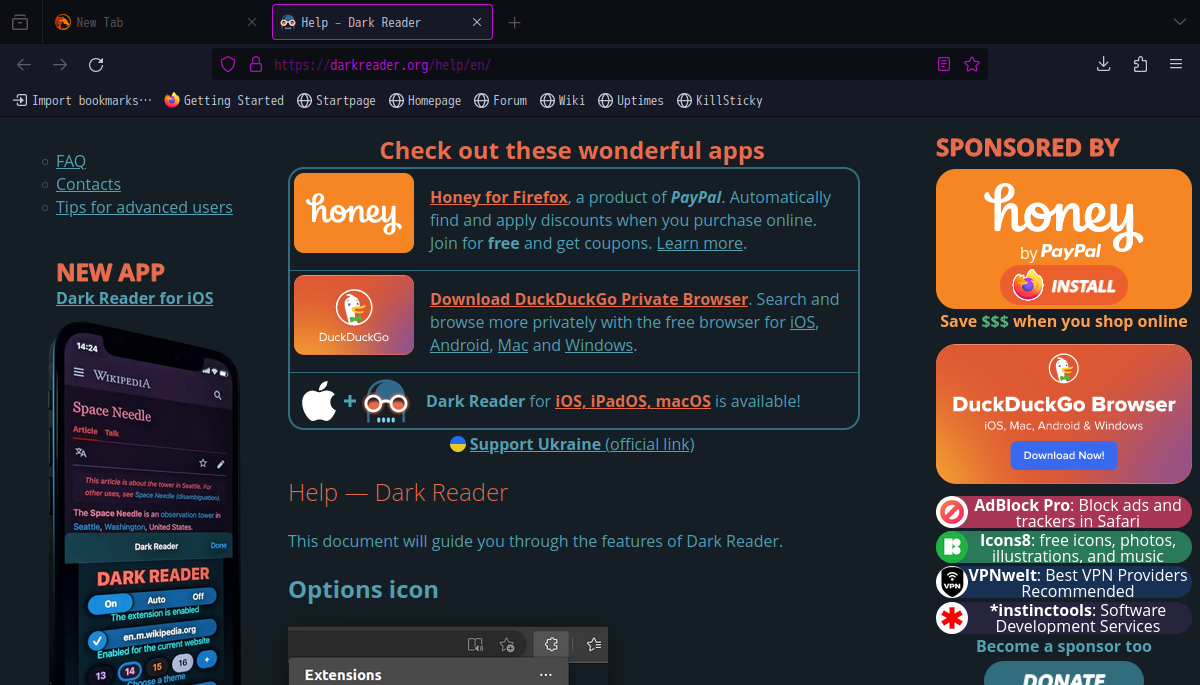The image size is (1200, 685).
Task: Close the New Tab tab
Action: click(x=252, y=22)
